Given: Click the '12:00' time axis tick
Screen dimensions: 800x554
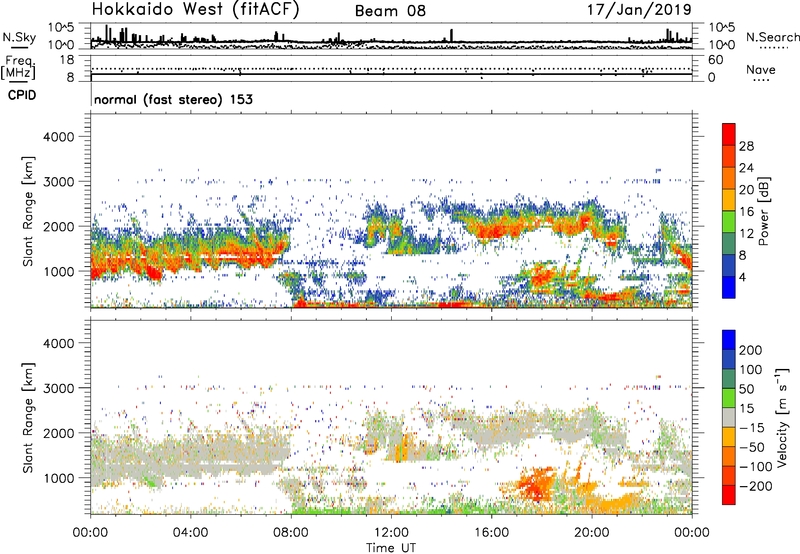Looking at the screenshot, I should (391, 533).
